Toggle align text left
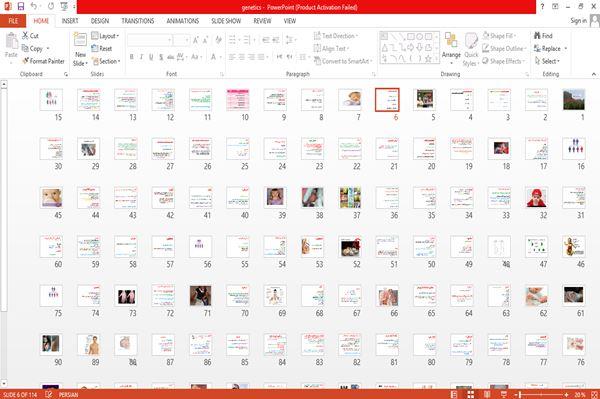Image resolution: width=600 pixels, height=399 pixels. pyautogui.click(x=232, y=57)
